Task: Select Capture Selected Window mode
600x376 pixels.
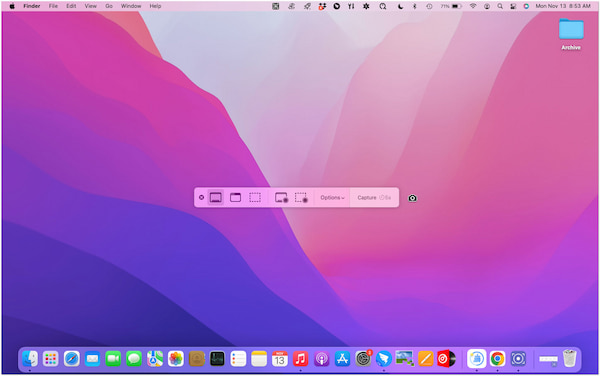Action: 235,197
